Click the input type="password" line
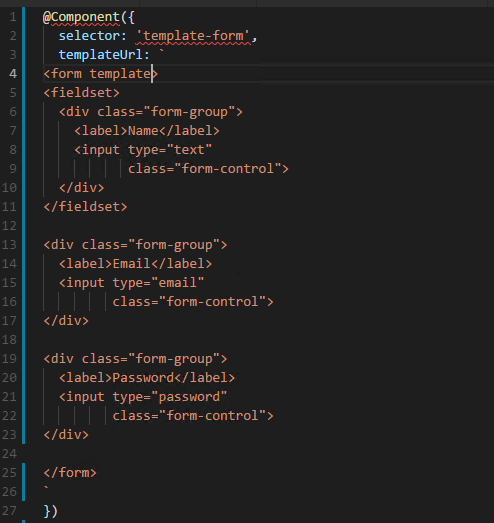Image resolution: width=494 pixels, height=523 pixels. pyautogui.click(x=143, y=397)
